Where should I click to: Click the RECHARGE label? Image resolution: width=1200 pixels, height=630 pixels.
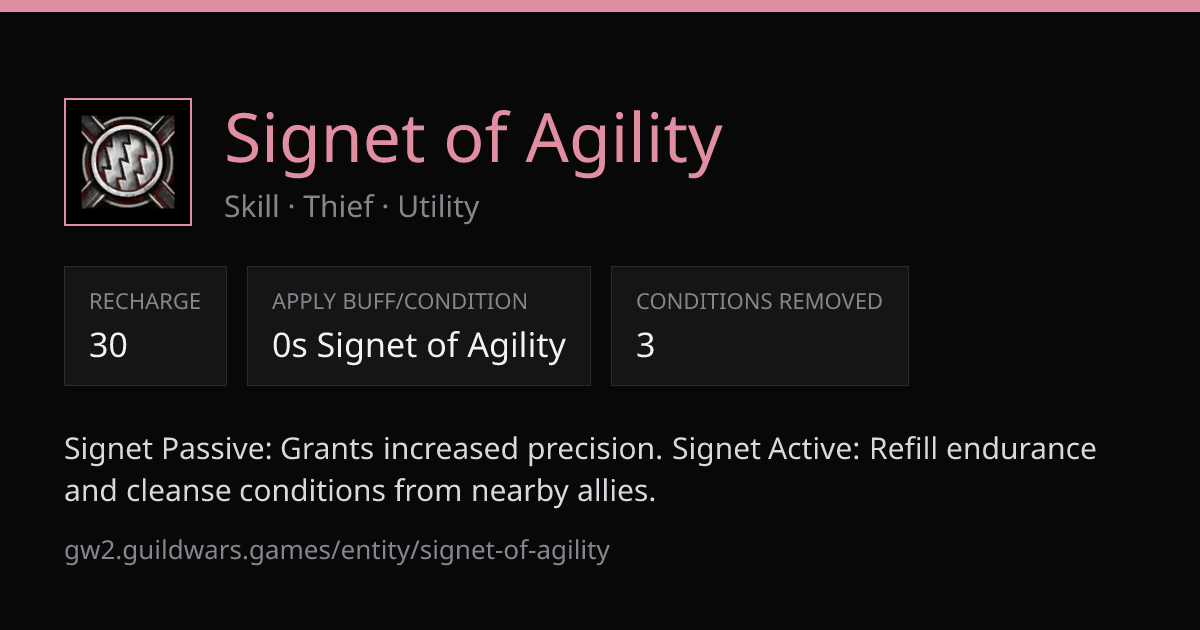coord(145,301)
